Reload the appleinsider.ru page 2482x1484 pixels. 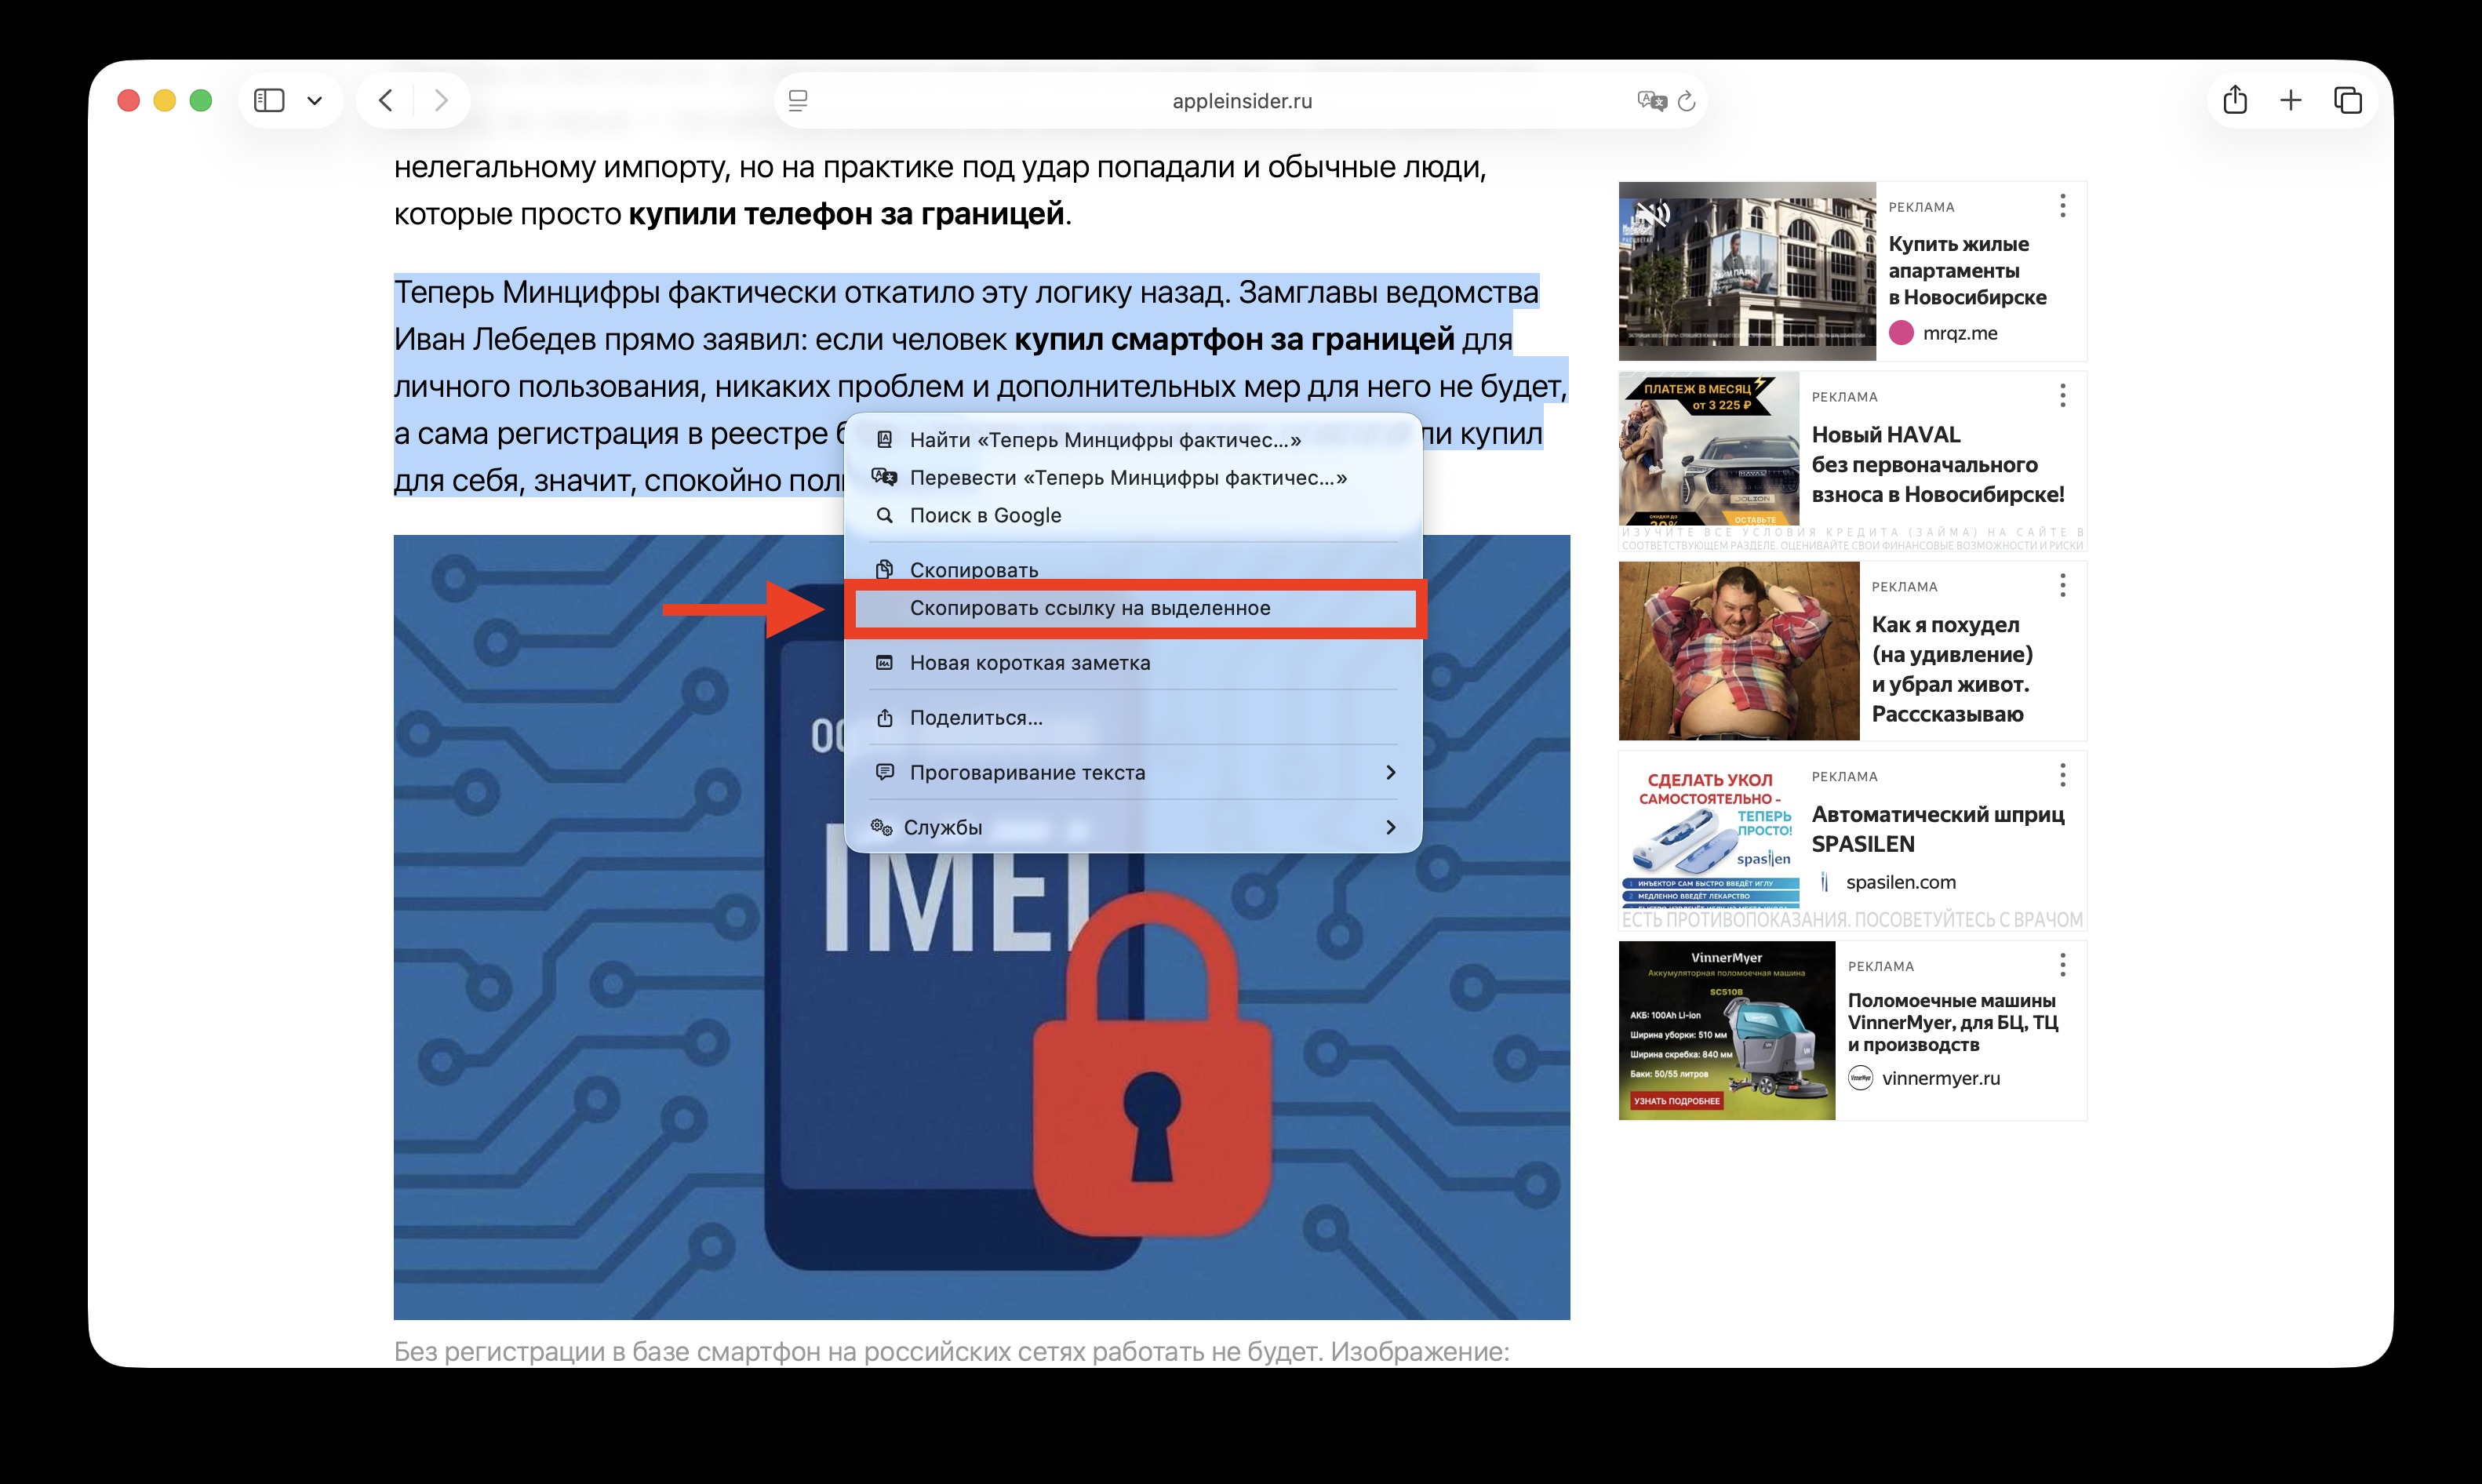1688,100
